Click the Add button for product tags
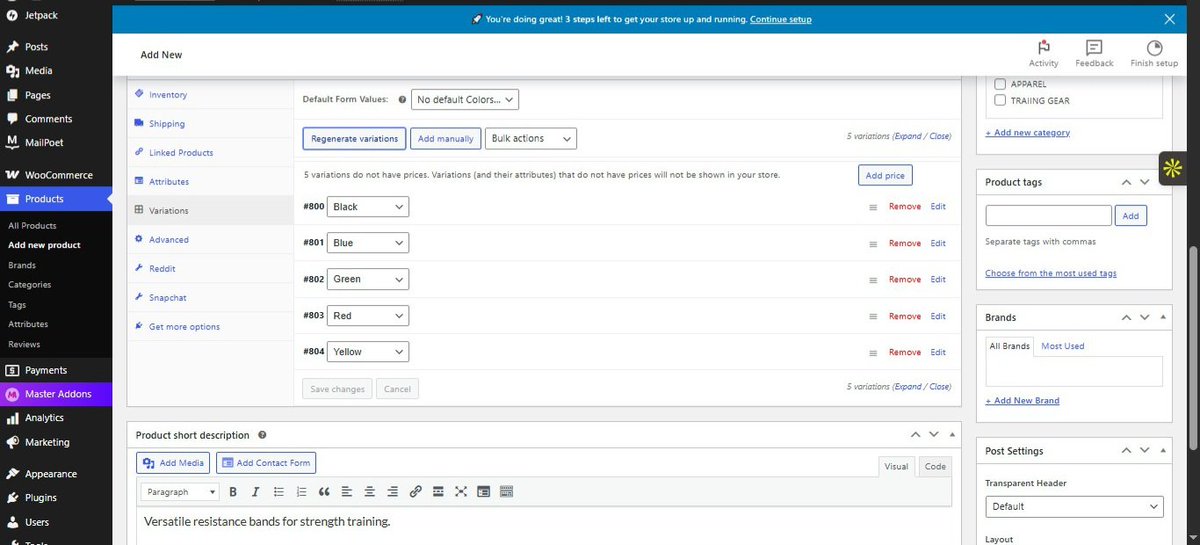Image resolution: width=1200 pixels, height=545 pixels. (x=1131, y=215)
